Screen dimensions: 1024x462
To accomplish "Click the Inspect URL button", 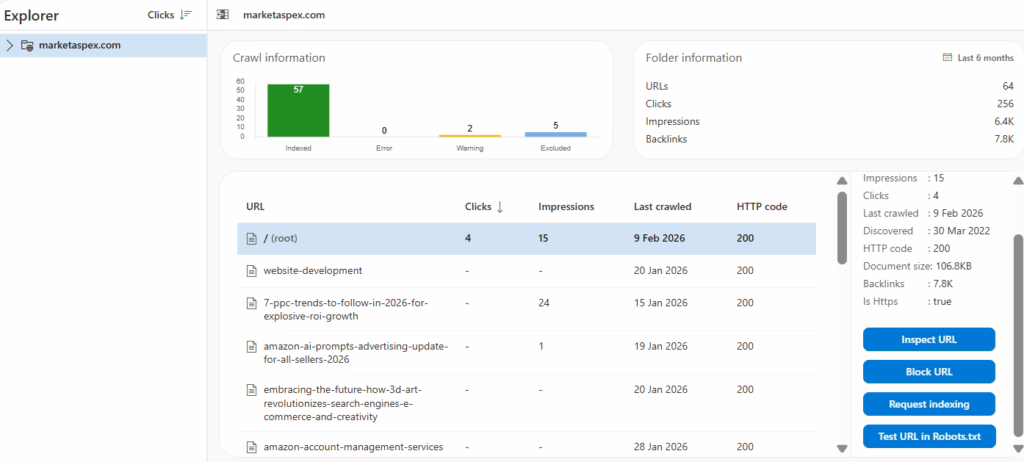I will (x=929, y=340).
